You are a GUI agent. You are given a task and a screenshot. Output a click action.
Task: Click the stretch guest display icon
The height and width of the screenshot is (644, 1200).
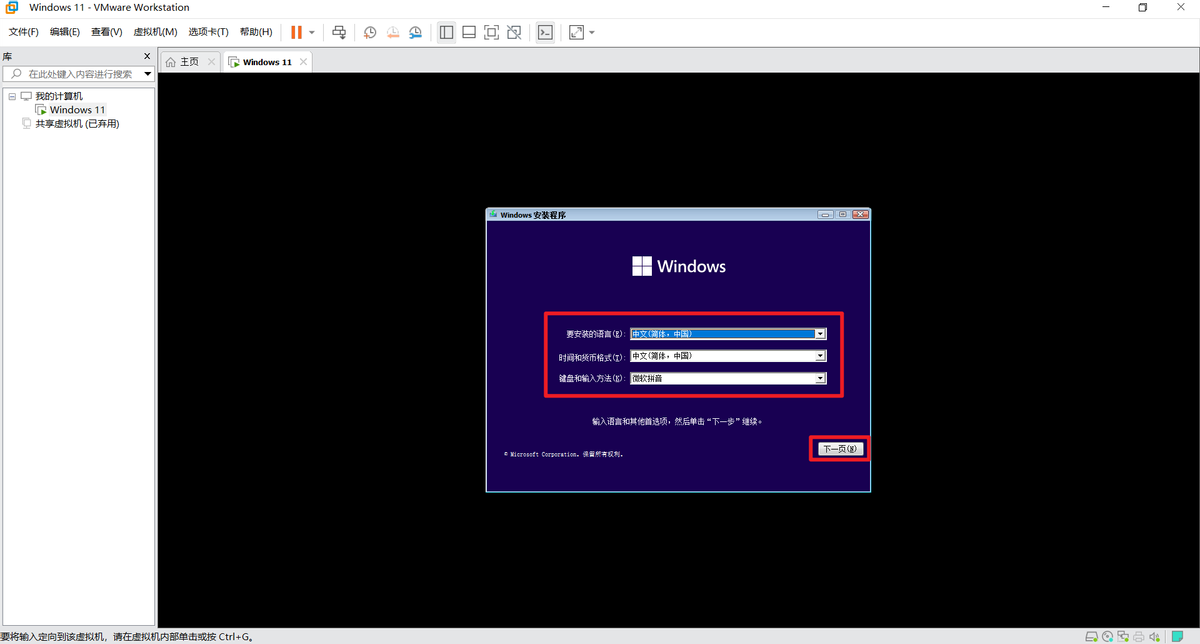[576, 32]
